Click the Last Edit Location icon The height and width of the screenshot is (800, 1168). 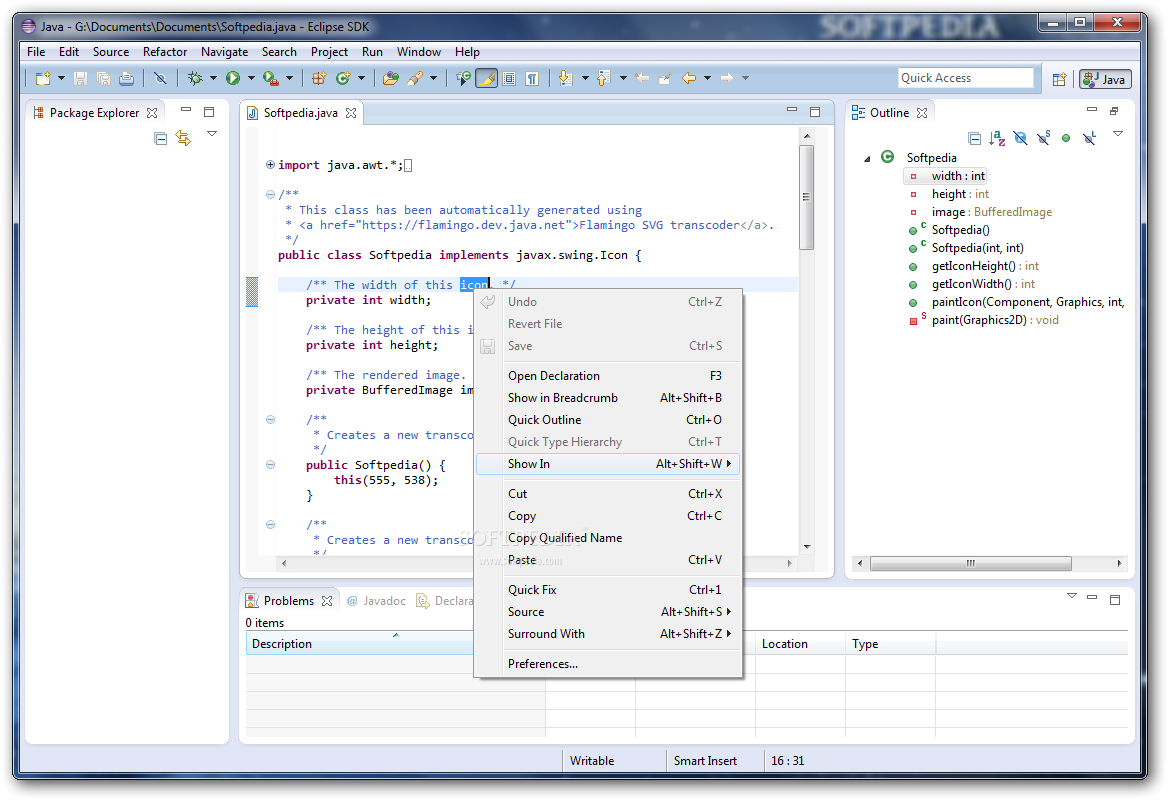[x=642, y=78]
